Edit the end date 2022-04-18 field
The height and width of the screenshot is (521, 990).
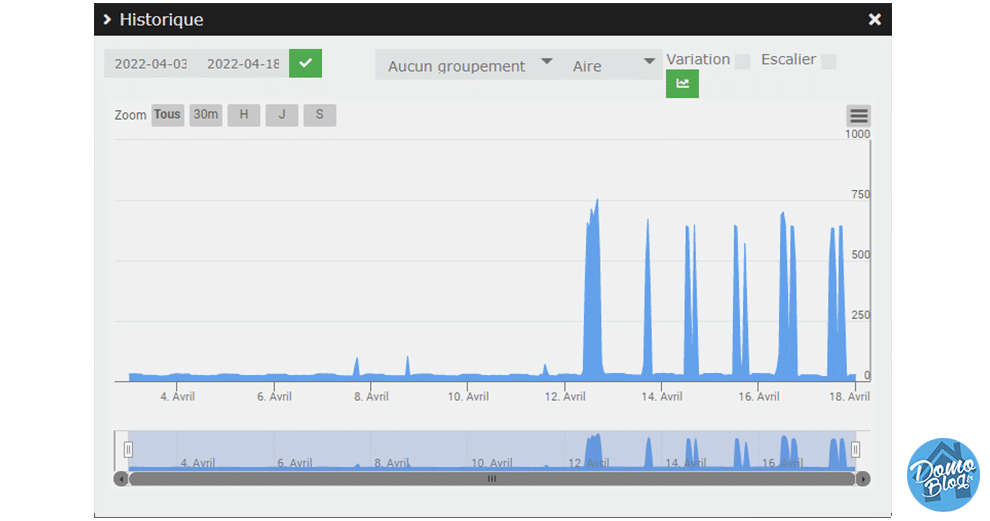pos(243,64)
